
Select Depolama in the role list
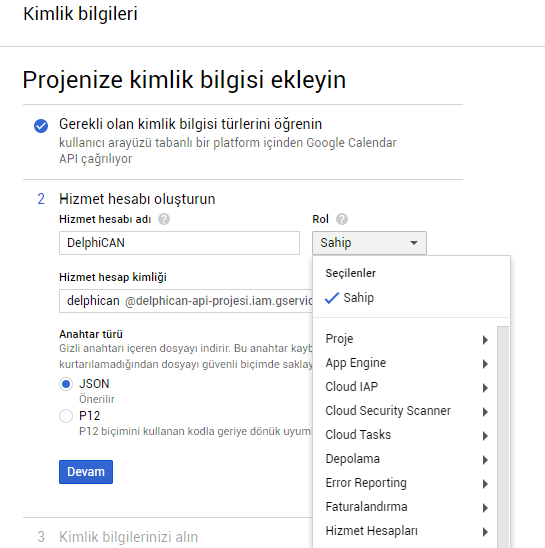[x=405, y=459]
